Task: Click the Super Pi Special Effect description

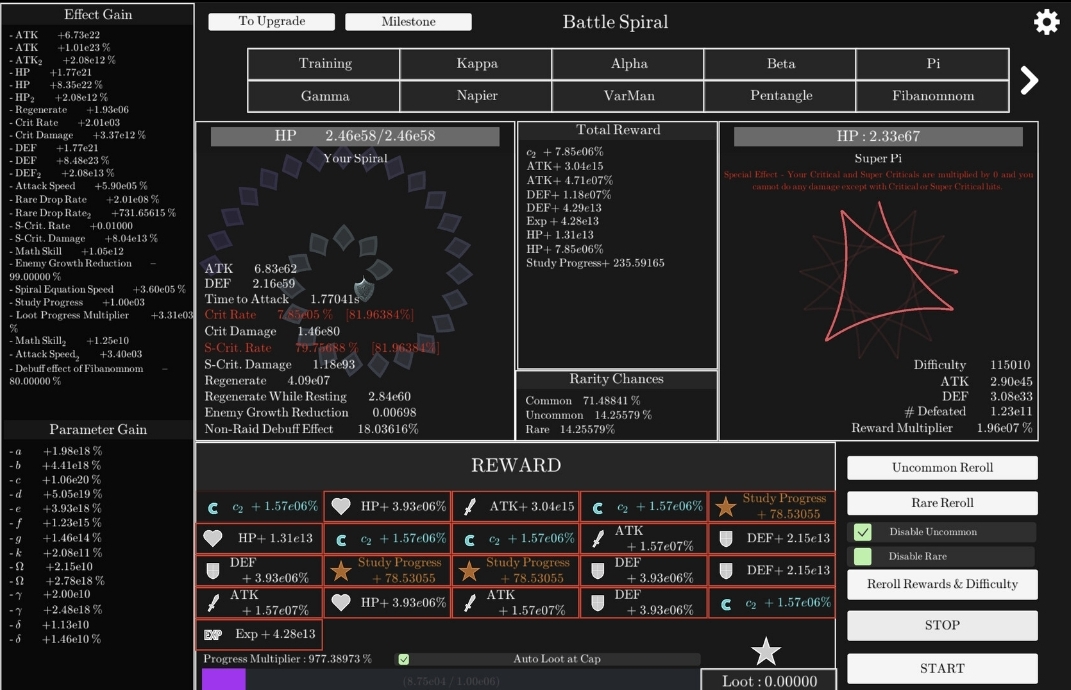Action: tap(878, 180)
